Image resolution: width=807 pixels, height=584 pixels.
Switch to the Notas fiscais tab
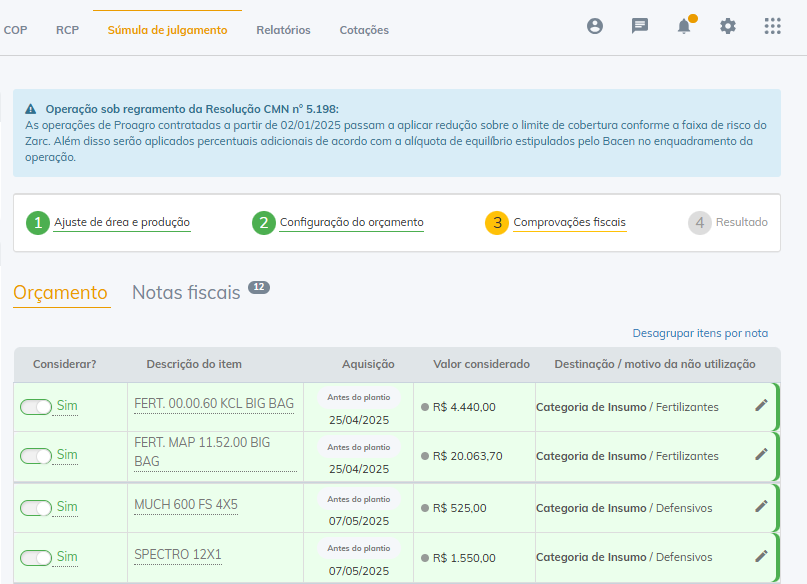[187, 293]
